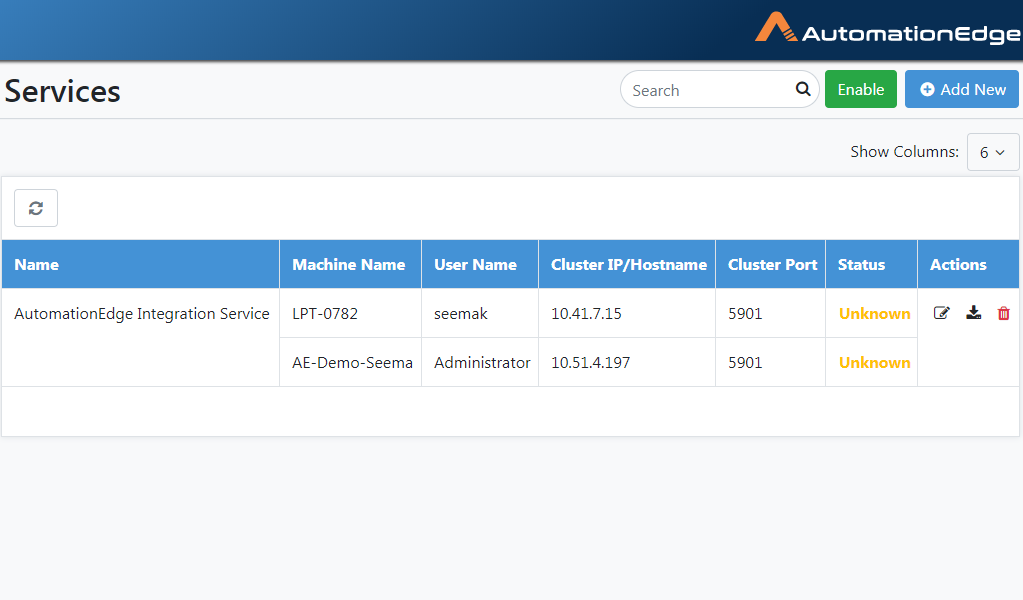The width and height of the screenshot is (1023, 600).
Task: Click cluster IP 10.41.7.15
Action: [x=586, y=314]
